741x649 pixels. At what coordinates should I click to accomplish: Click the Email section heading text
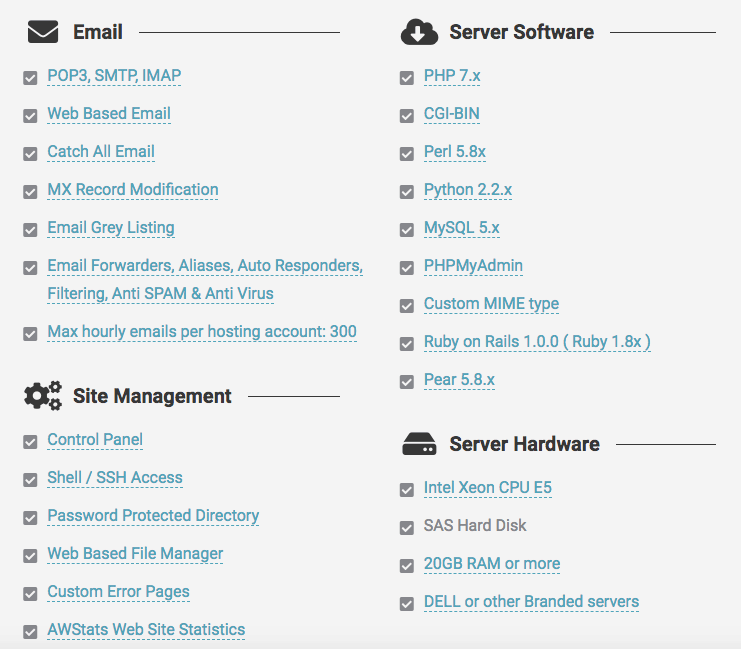pos(98,32)
